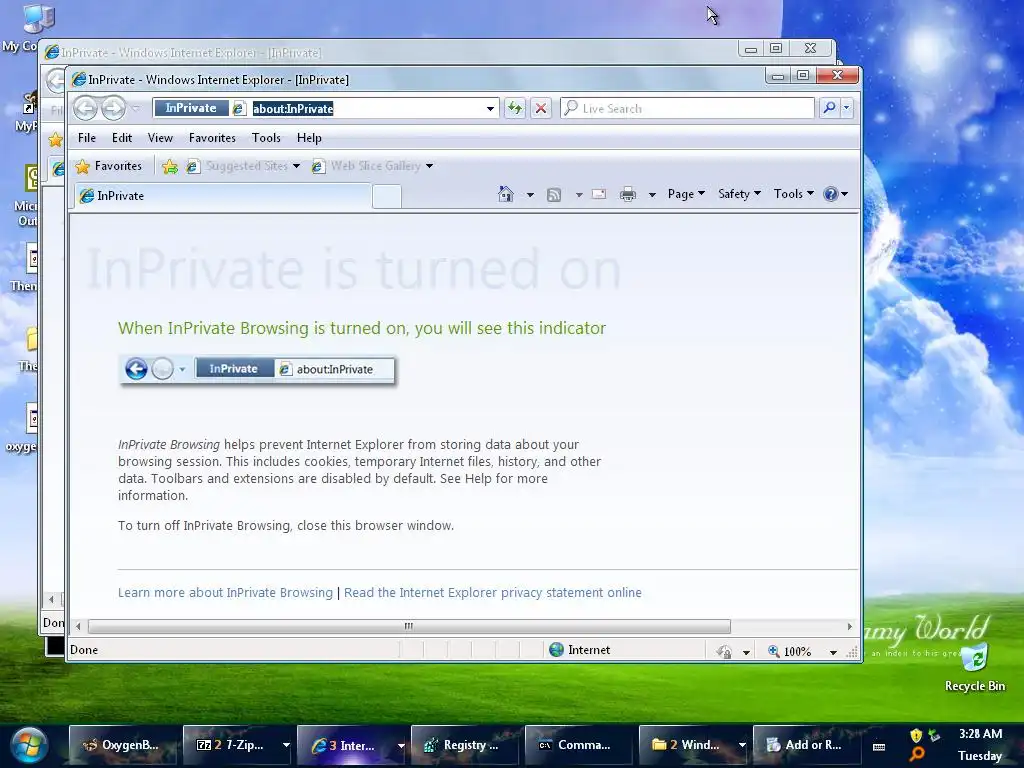The width and height of the screenshot is (1024, 768).
Task: Click the security shield tray icon
Action: tap(916, 735)
